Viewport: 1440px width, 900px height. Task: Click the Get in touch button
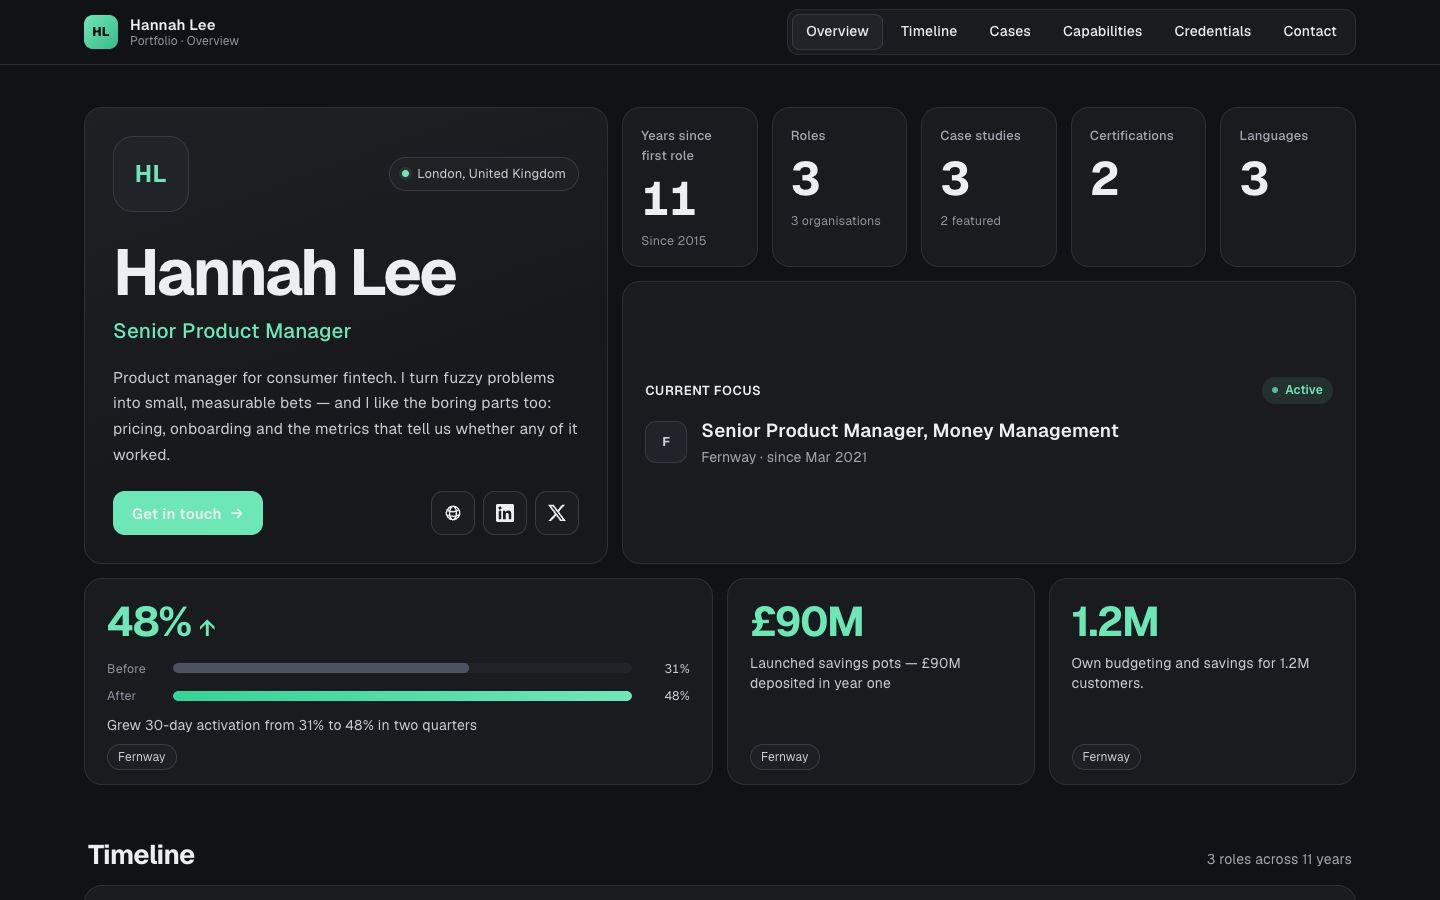[x=188, y=513]
